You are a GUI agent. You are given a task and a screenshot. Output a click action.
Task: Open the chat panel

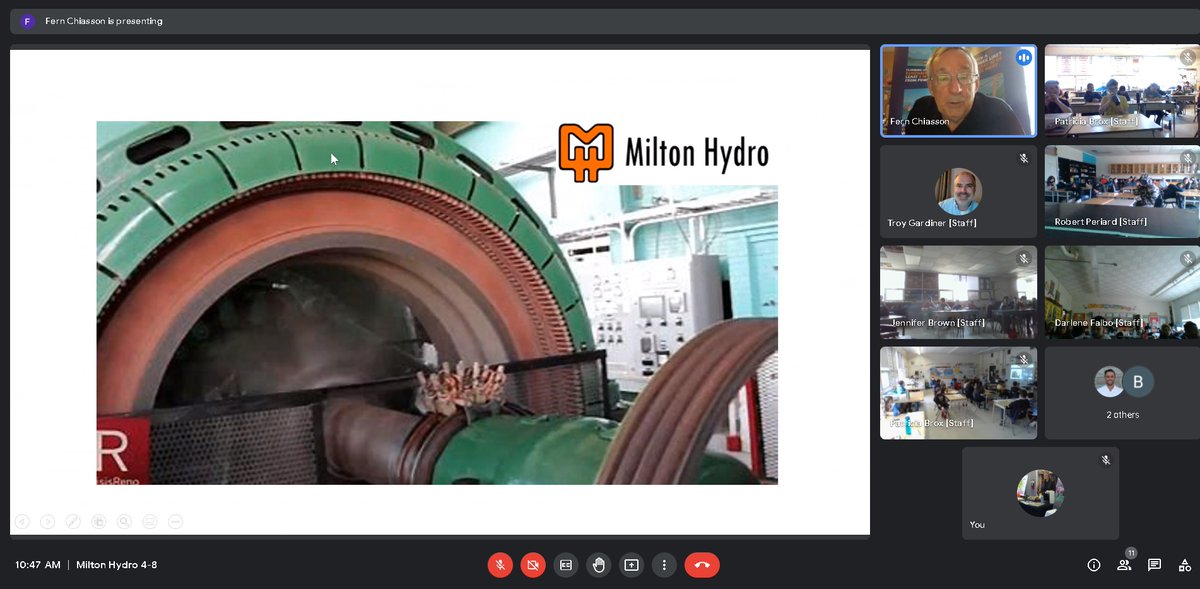(1154, 565)
